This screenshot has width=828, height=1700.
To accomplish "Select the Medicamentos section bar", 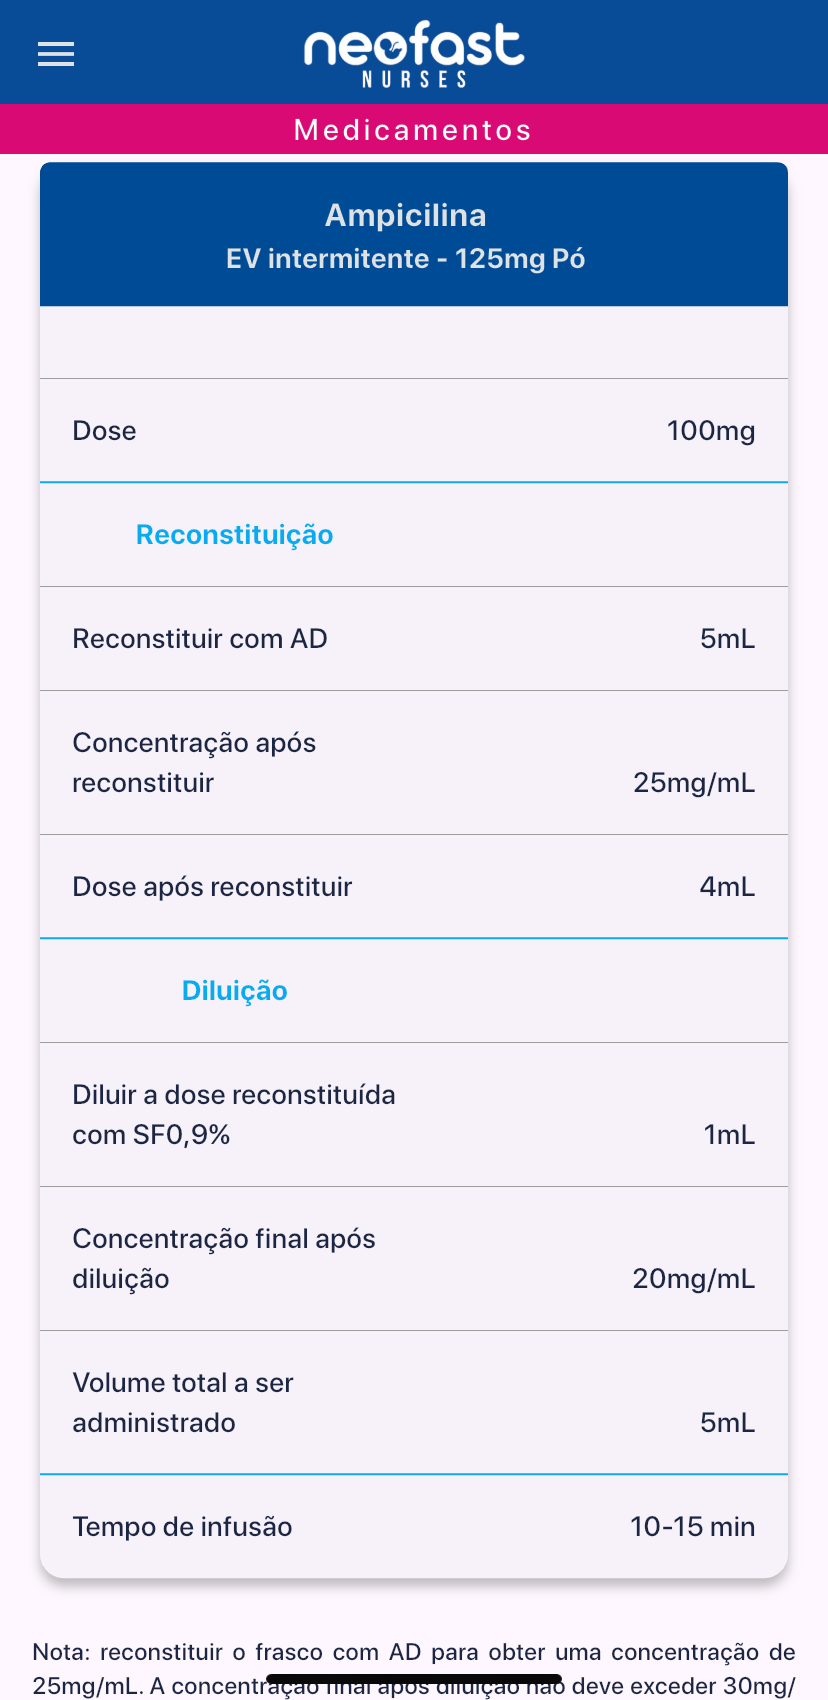I will tap(413, 130).
